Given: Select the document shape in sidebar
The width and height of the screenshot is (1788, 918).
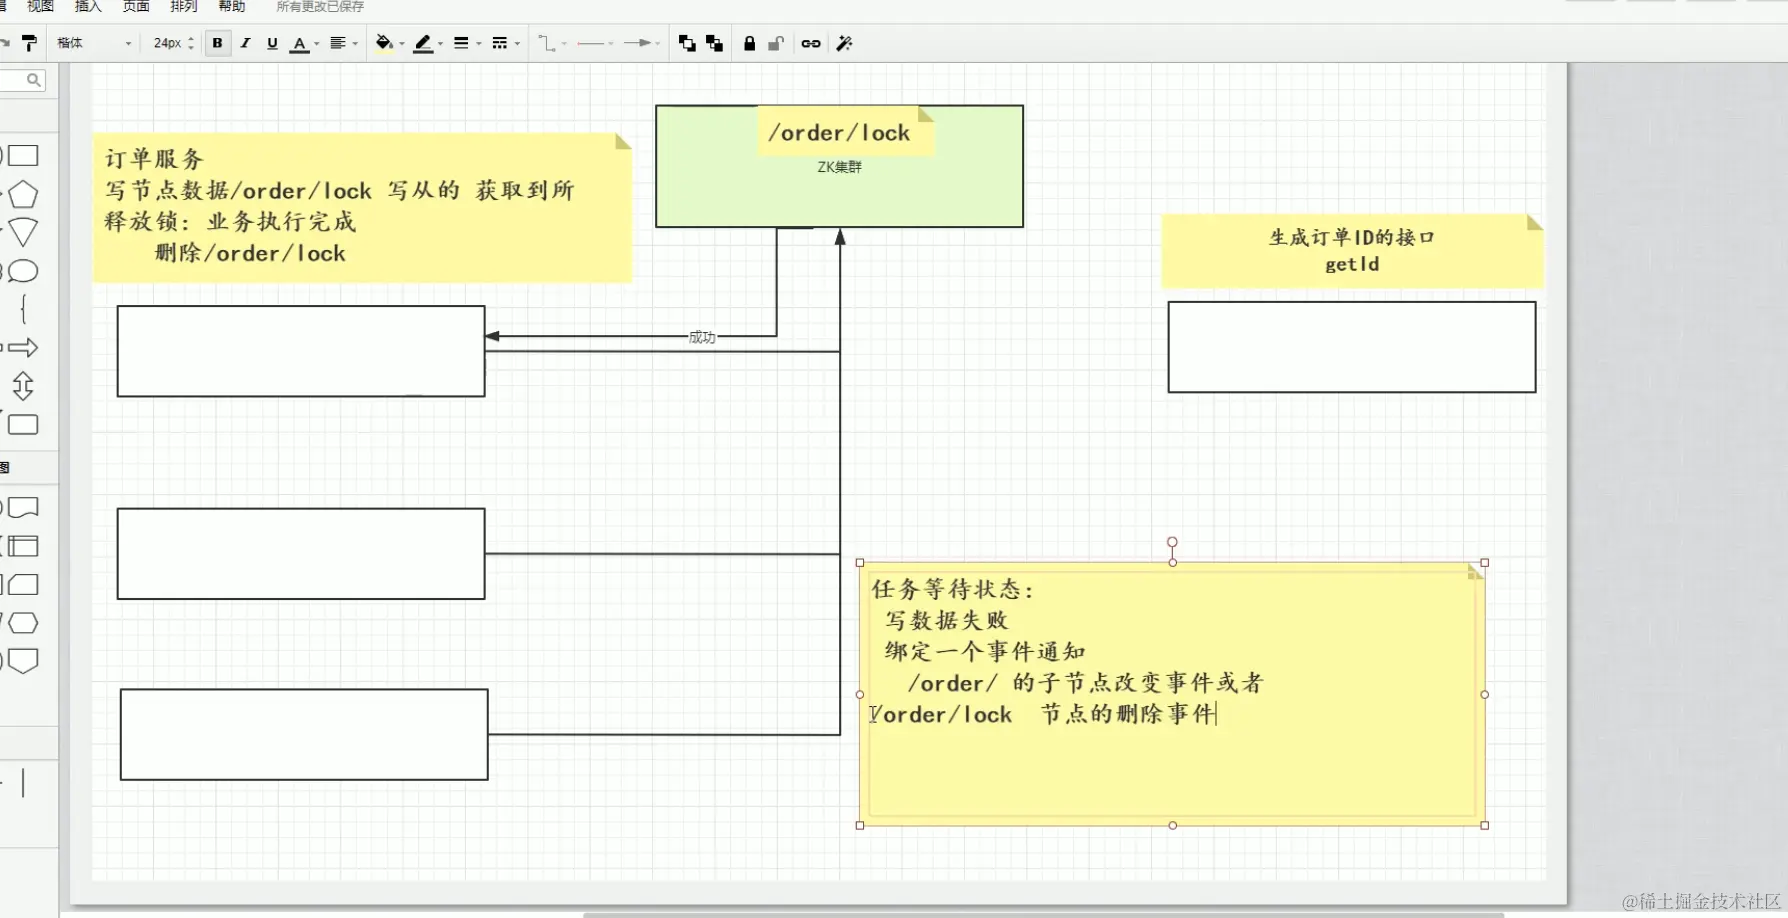Looking at the screenshot, I should 23,507.
